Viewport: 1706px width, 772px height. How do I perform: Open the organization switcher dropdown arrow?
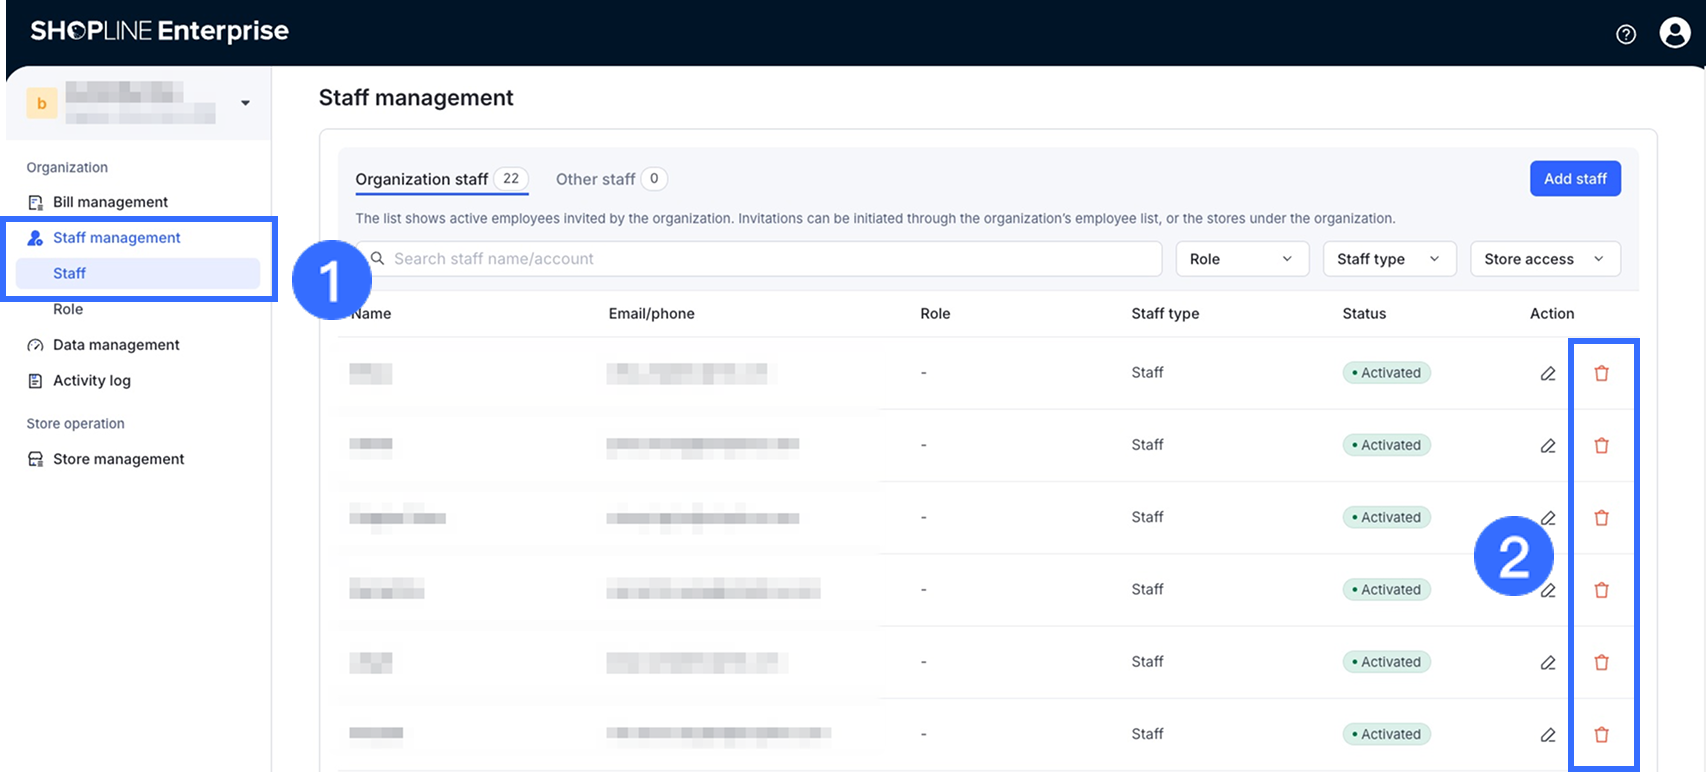(245, 103)
